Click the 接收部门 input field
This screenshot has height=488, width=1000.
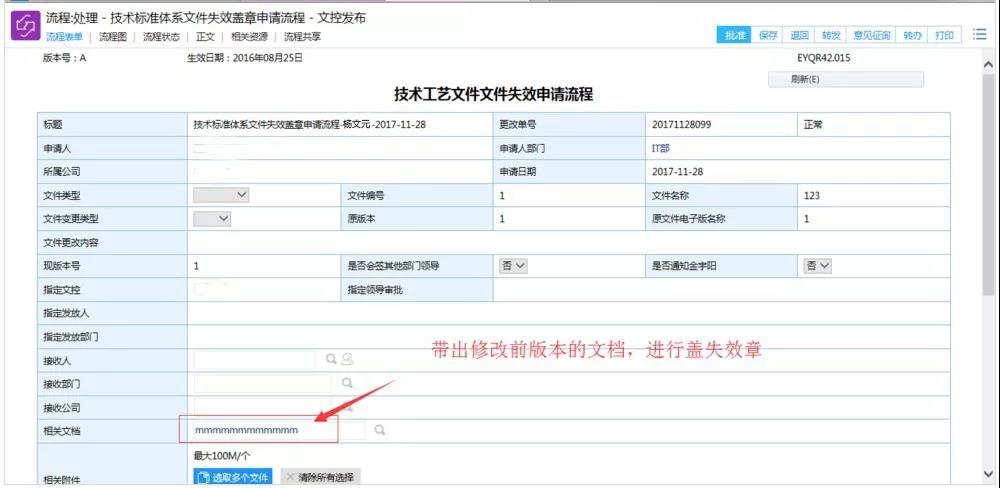point(263,383)
